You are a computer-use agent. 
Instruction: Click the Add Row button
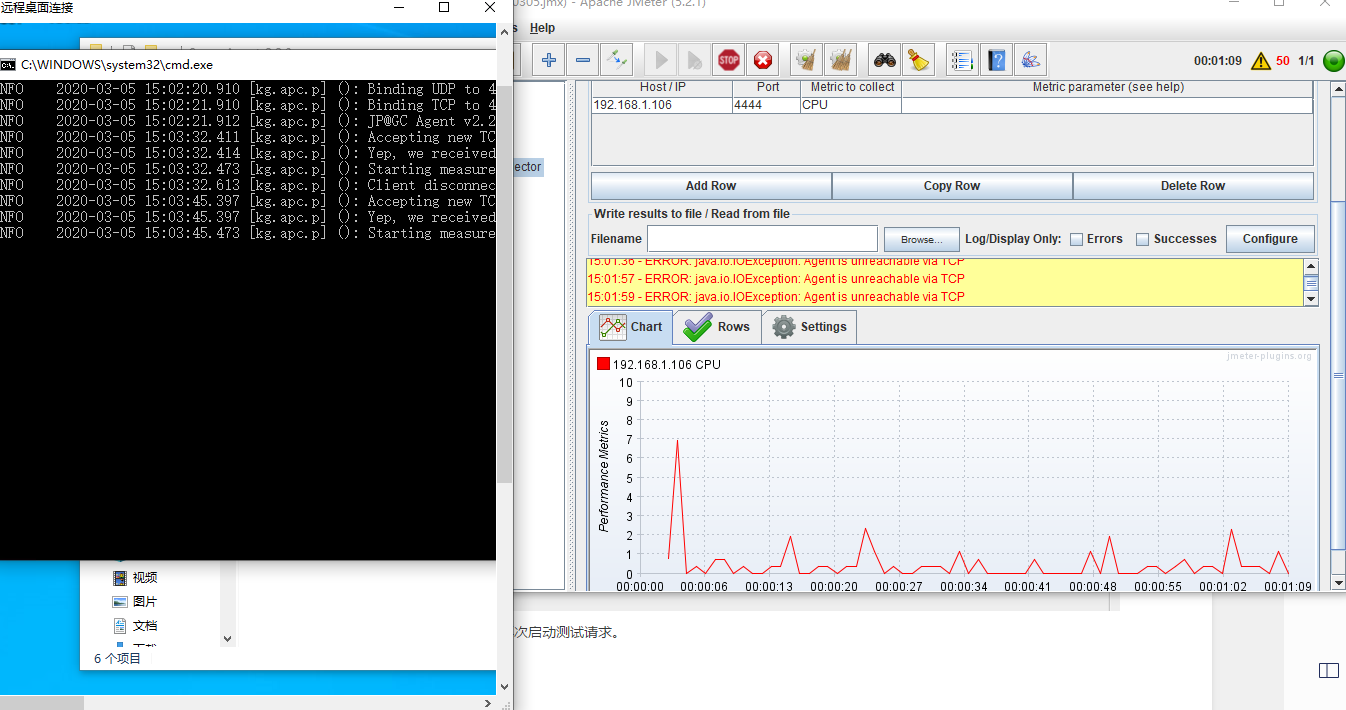711,186
